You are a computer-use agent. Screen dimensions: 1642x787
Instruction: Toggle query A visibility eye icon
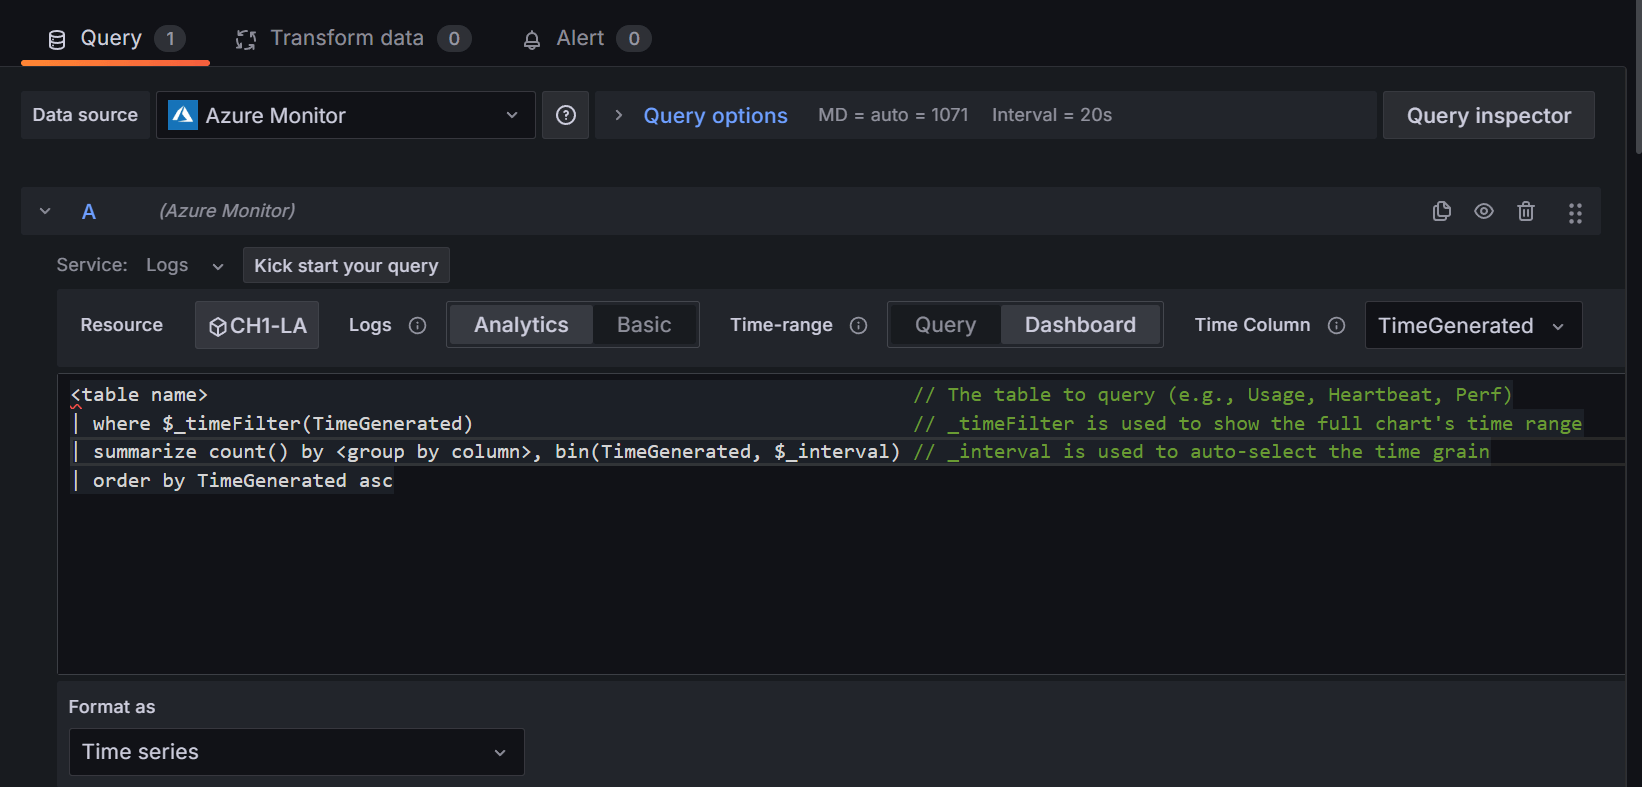[x=1483, y=211]
